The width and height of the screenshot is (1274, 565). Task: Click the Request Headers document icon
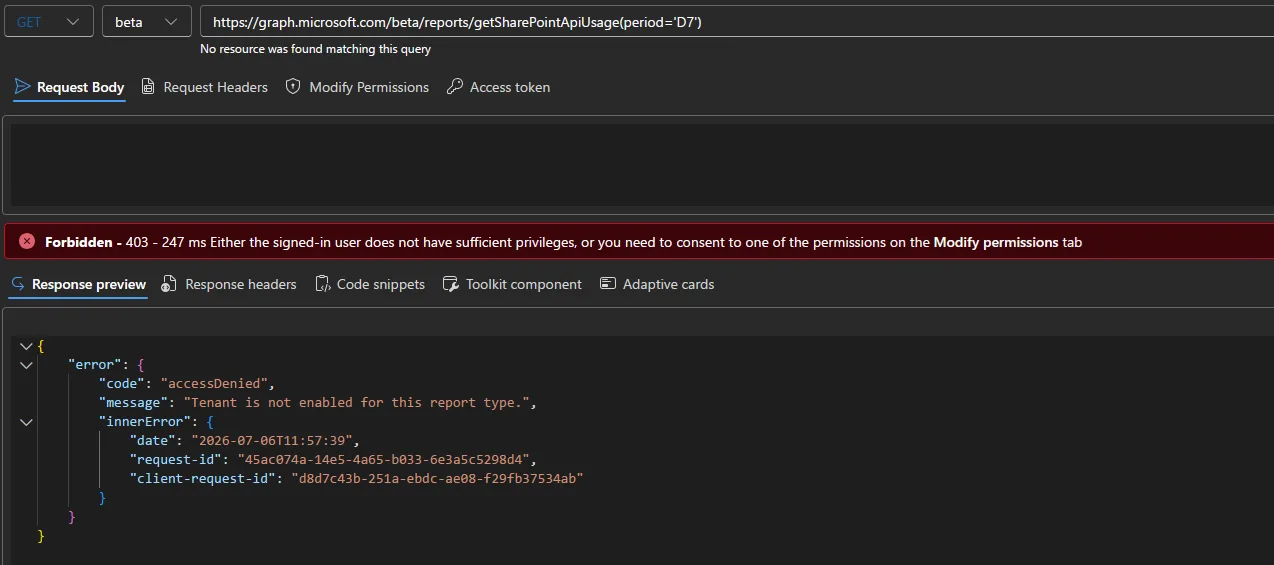click(x=148, y=87)
